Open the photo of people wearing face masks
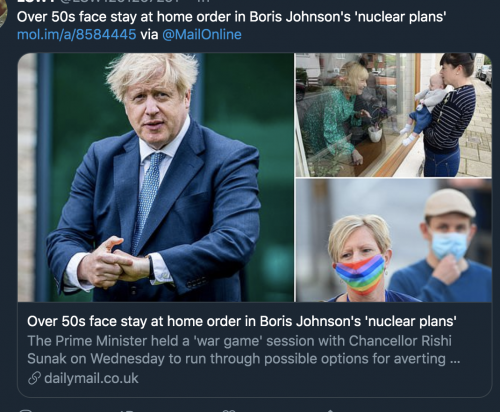Image resolution: width=500 pixels, height=412 pixels. 394,241
